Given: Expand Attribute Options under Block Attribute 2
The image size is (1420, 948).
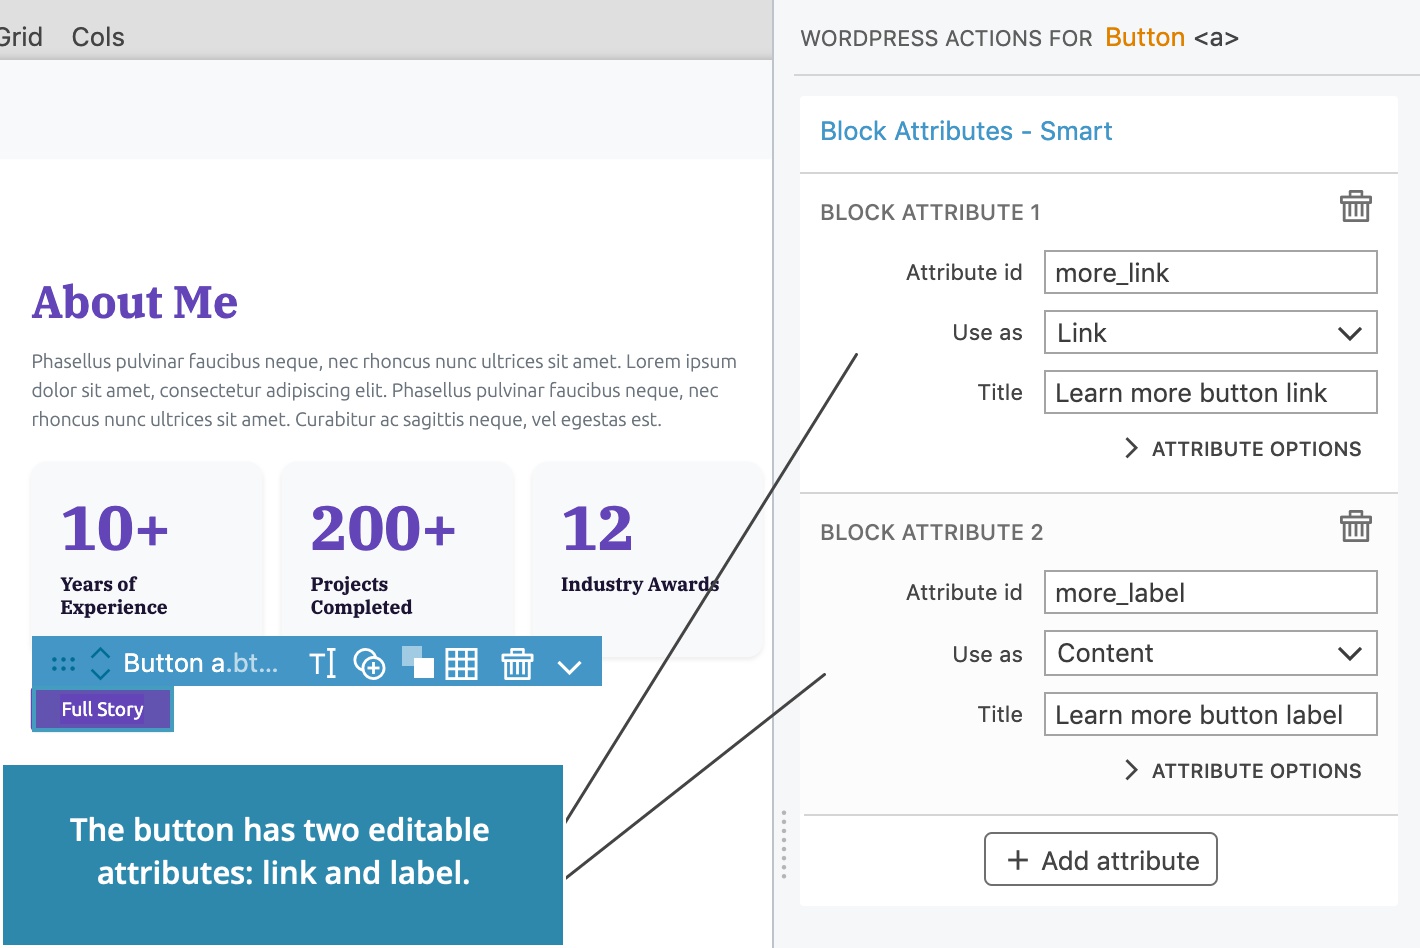Looking at the screenshot, I should point(1243,771).
